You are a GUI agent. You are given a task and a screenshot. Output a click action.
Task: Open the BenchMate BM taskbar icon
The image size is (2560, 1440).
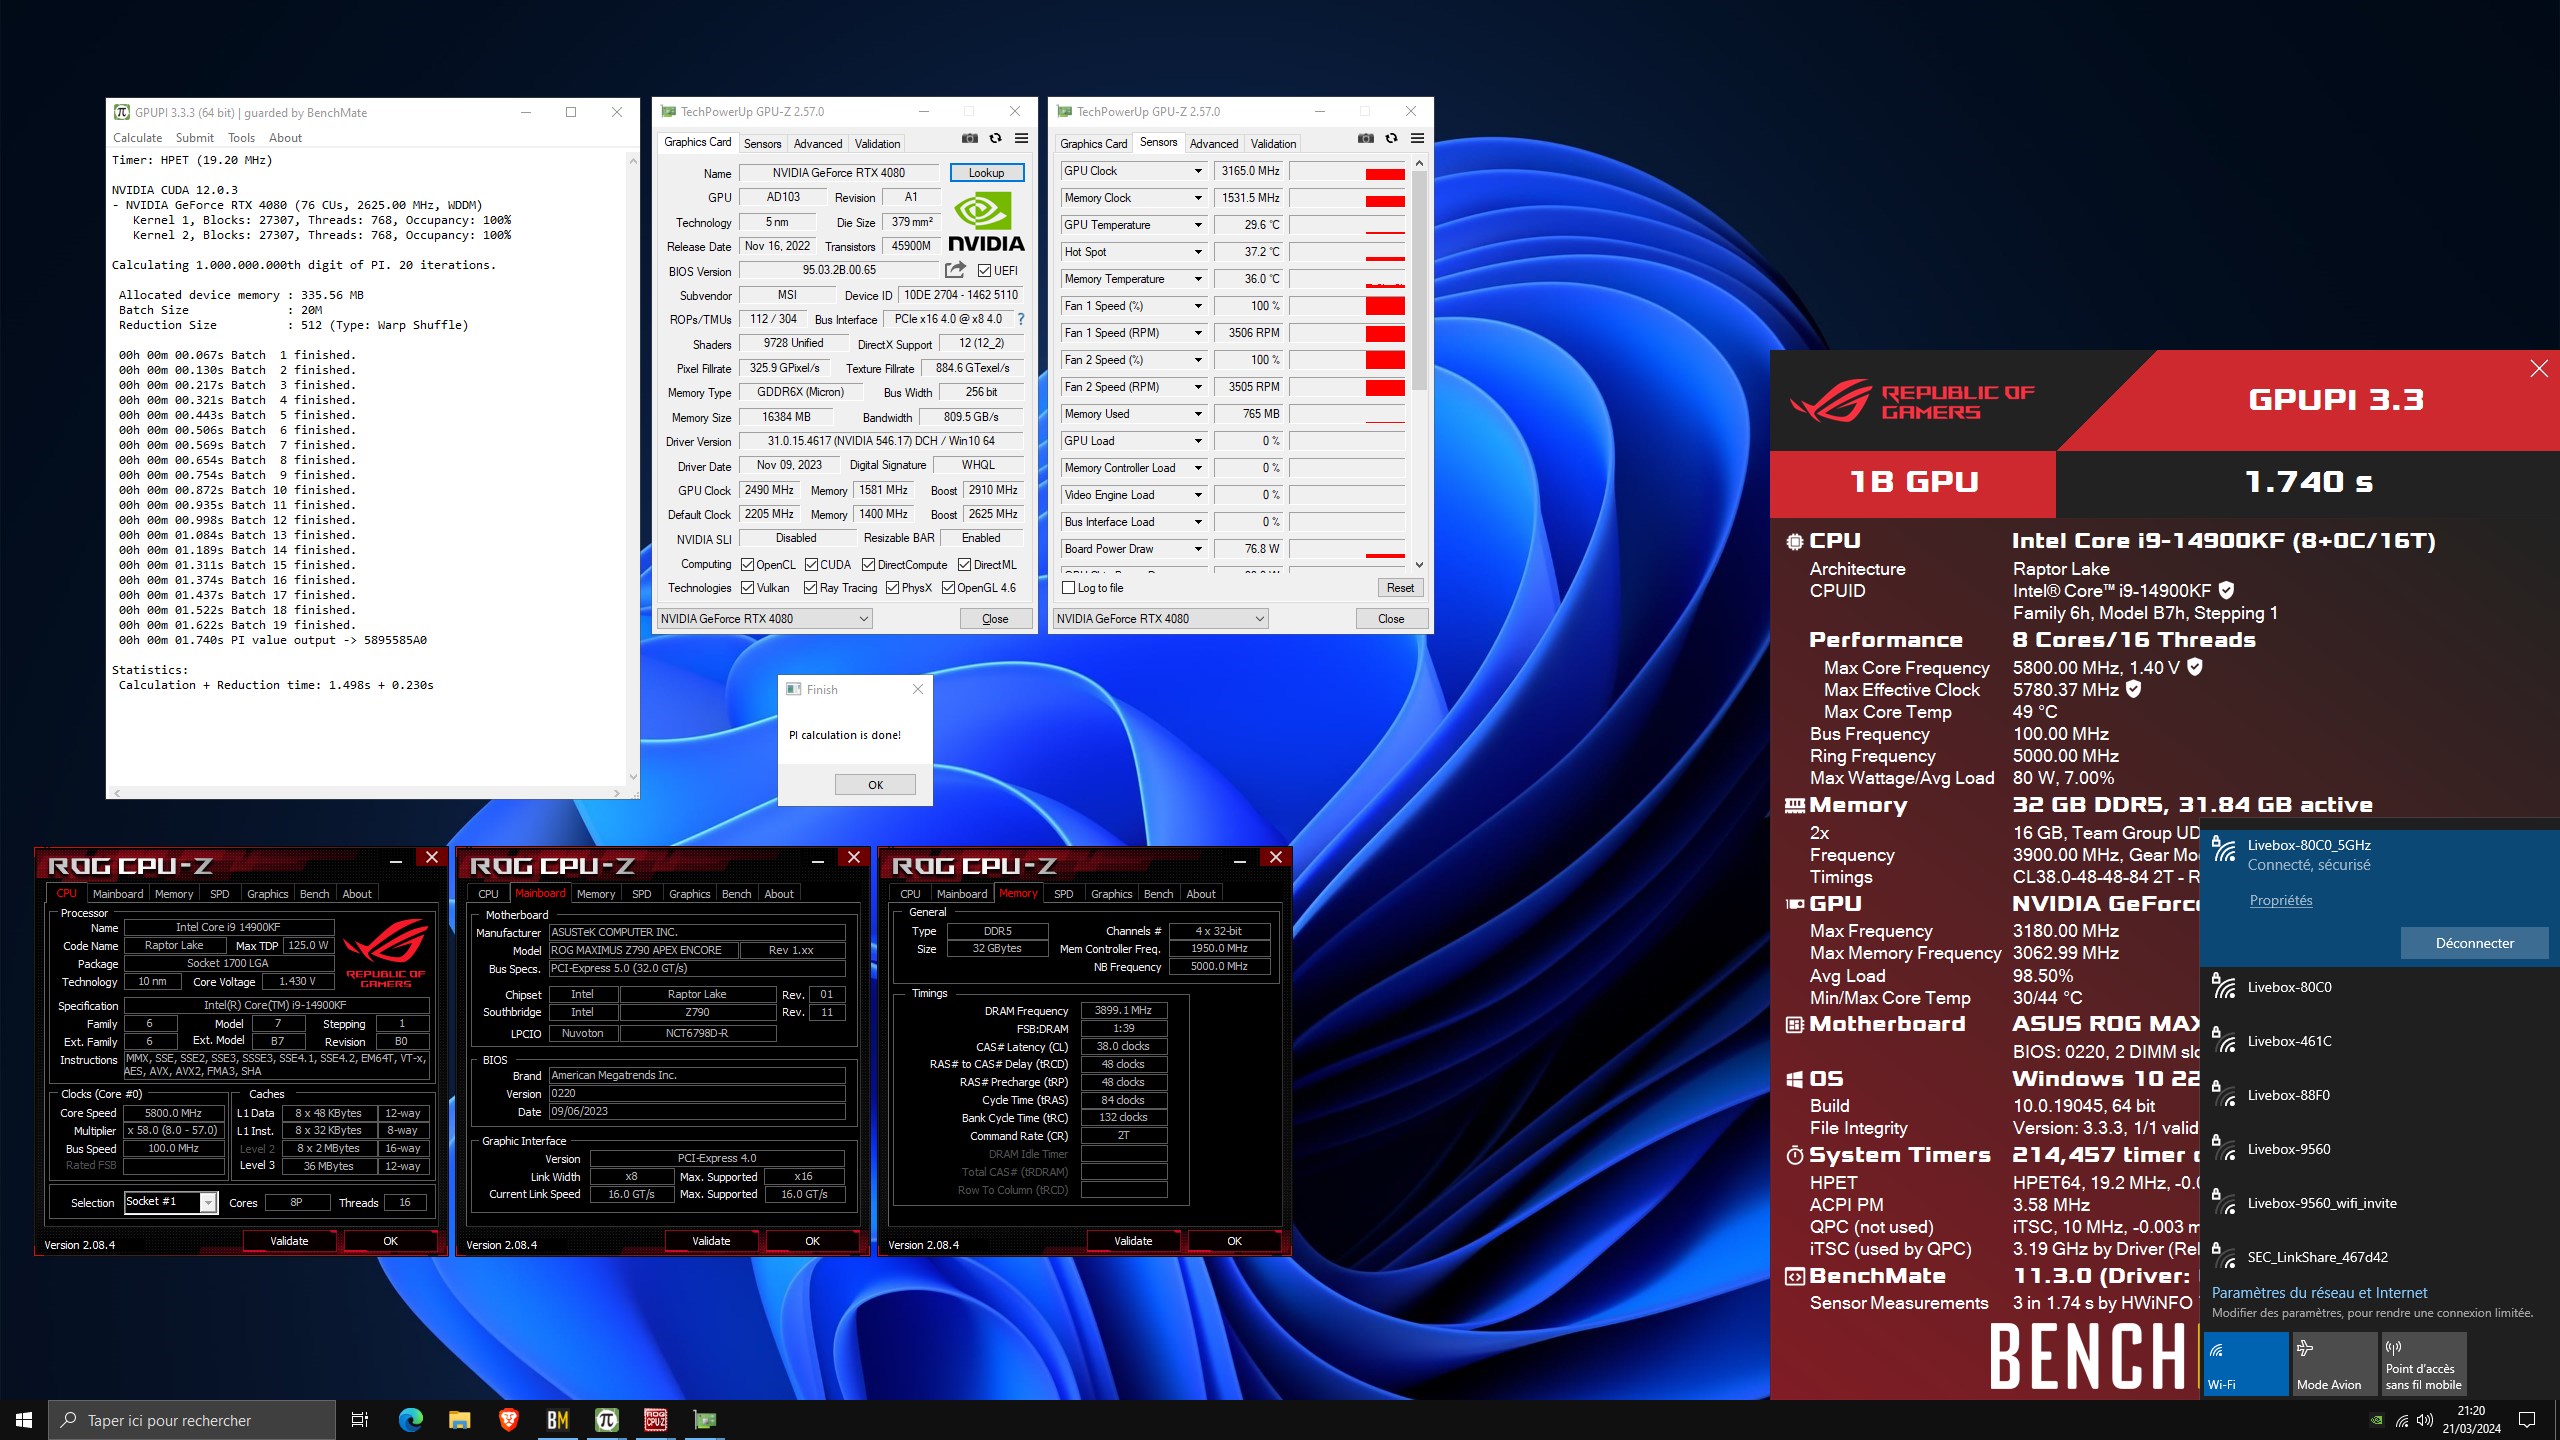[x=557, y=1419]
